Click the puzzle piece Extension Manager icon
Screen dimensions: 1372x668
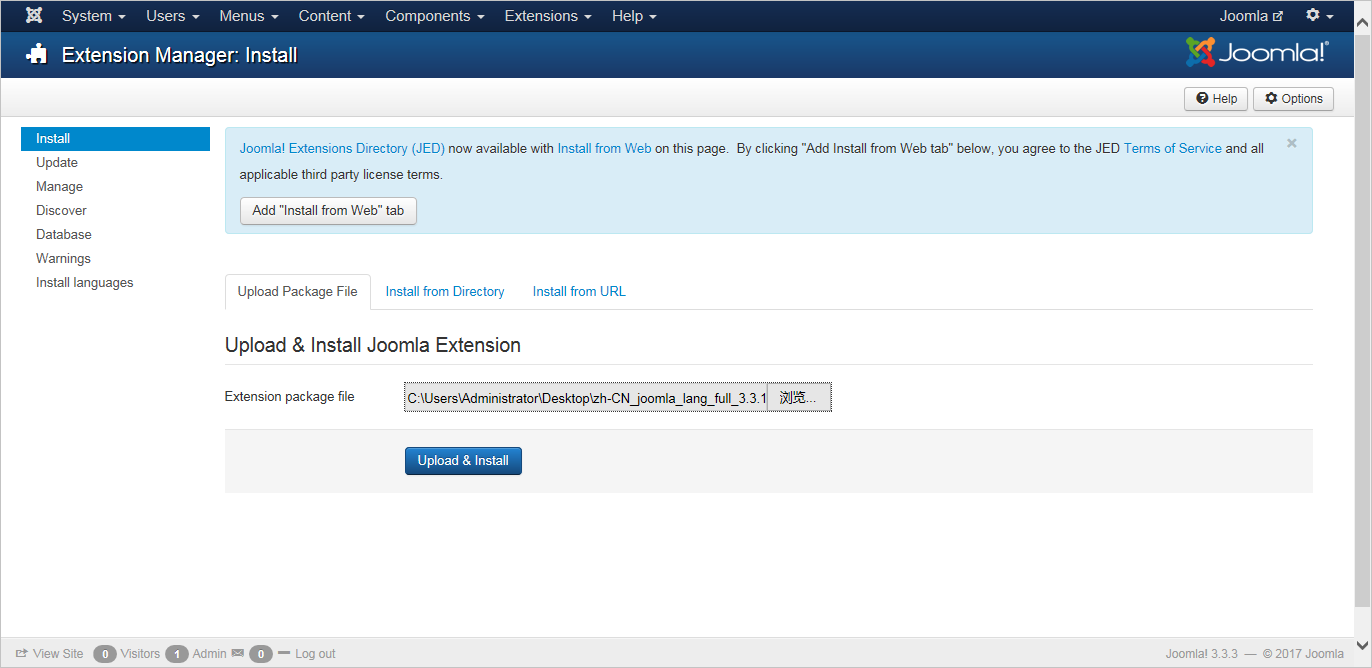(37, 54)
